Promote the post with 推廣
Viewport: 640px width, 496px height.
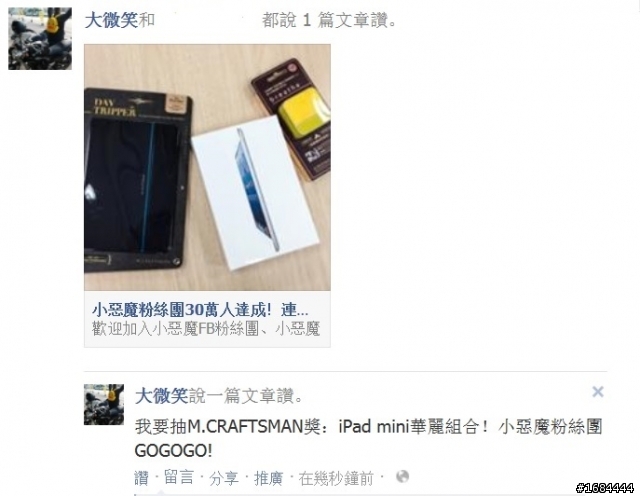click(x=268, y=478)
